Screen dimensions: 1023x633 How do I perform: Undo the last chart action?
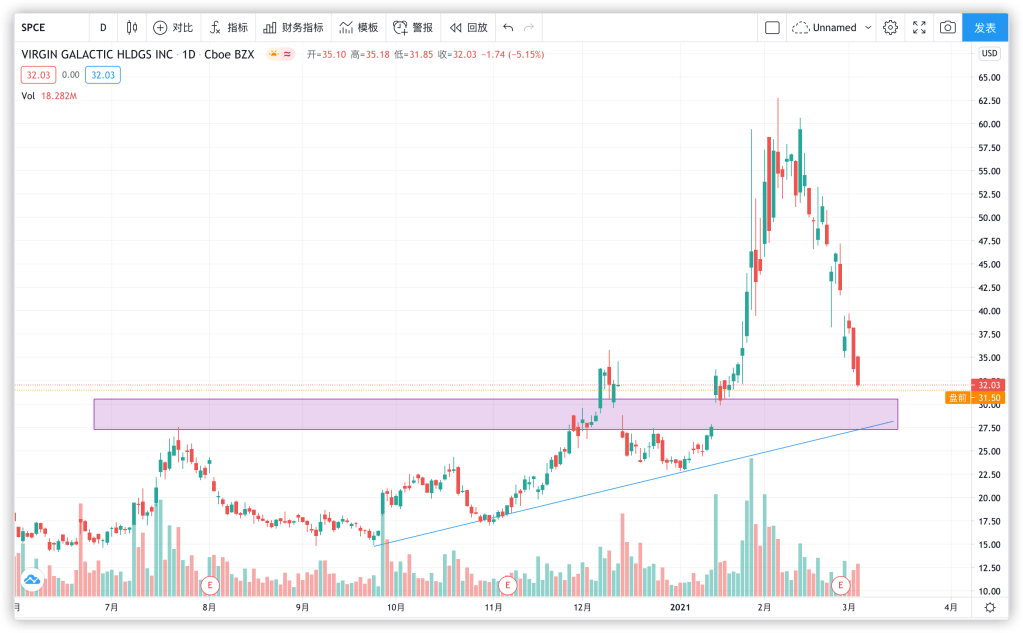(x=508, y=27)
